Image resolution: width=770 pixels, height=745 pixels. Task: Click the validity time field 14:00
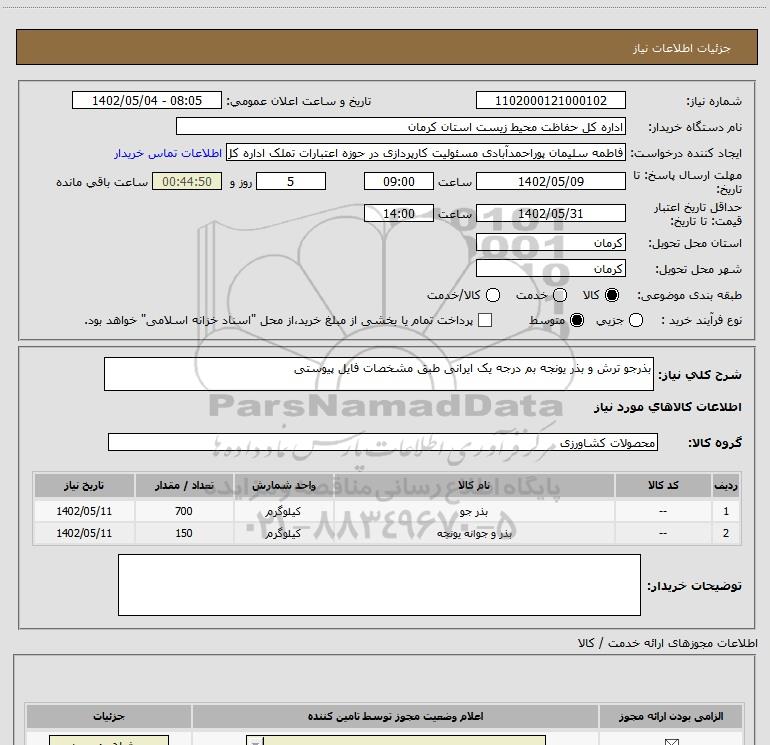click(399, 213)
